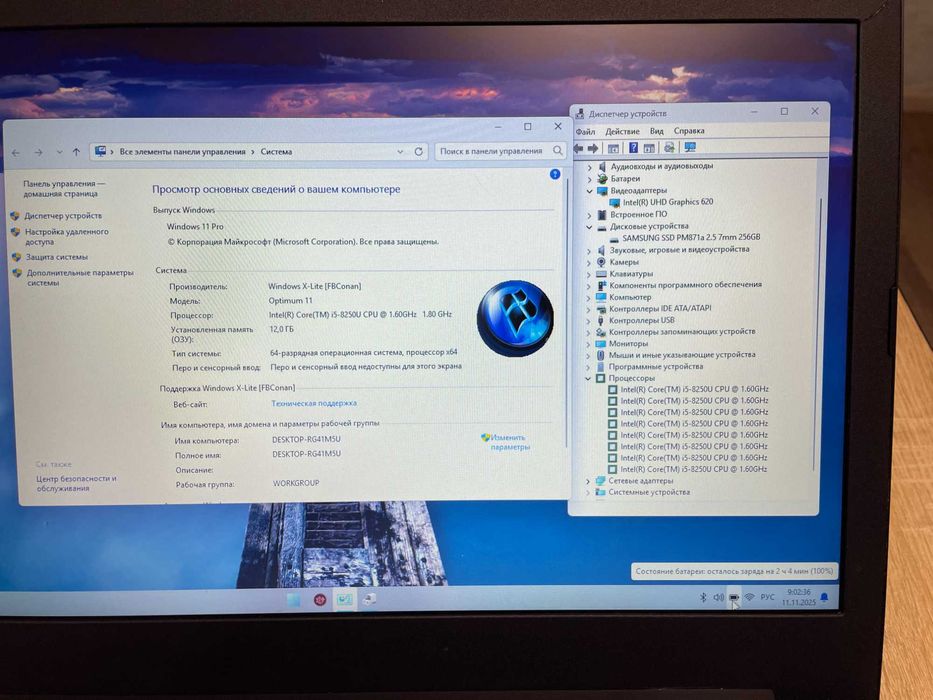Image resolution: width=933 pixels, height=700 pixels.
Task: Collapse the Видеоадаптеры node
Action: tap(590, 191)
